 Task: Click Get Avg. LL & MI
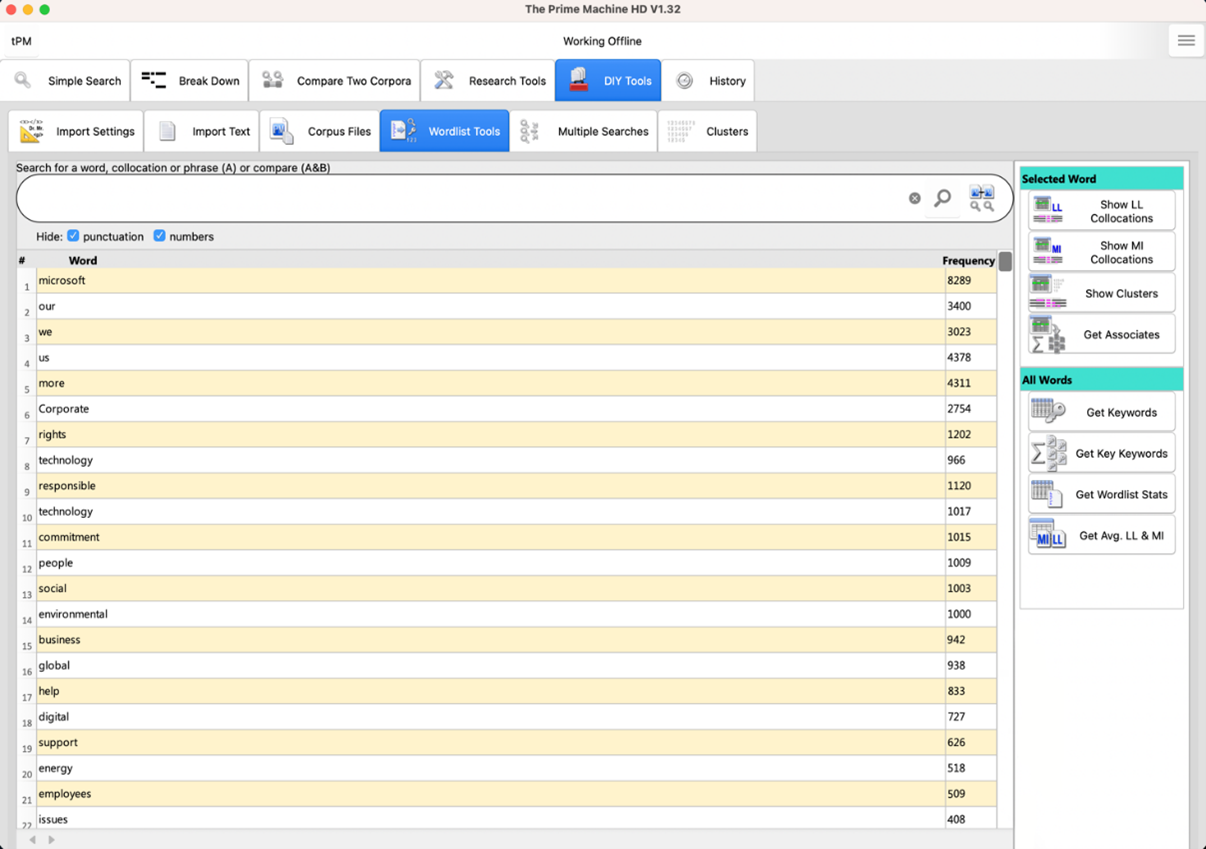click(x=1101, y=535)
